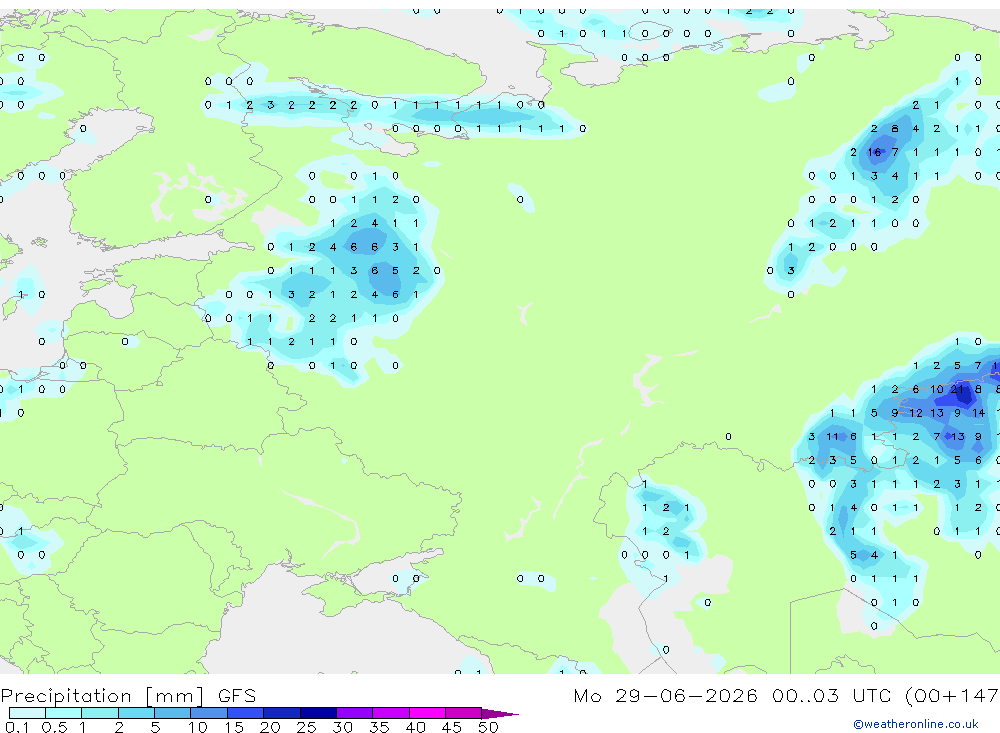Click the 40 to 45 mm legend swatch
This screenshot has height=733, width=1000.
[x=427, y=713]
